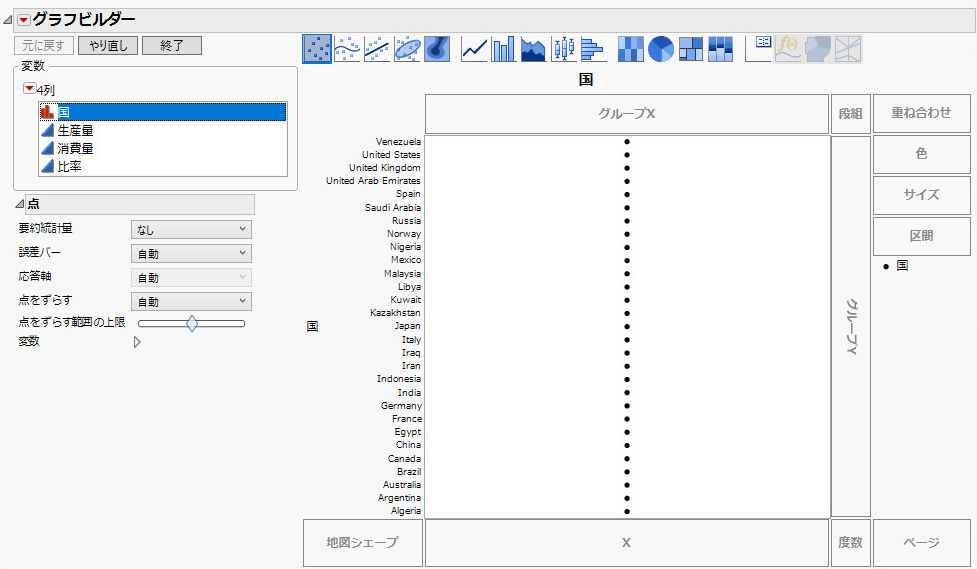Pick the Treemap element icon
This screenshot has height=569, width=977.
point(690,48)
